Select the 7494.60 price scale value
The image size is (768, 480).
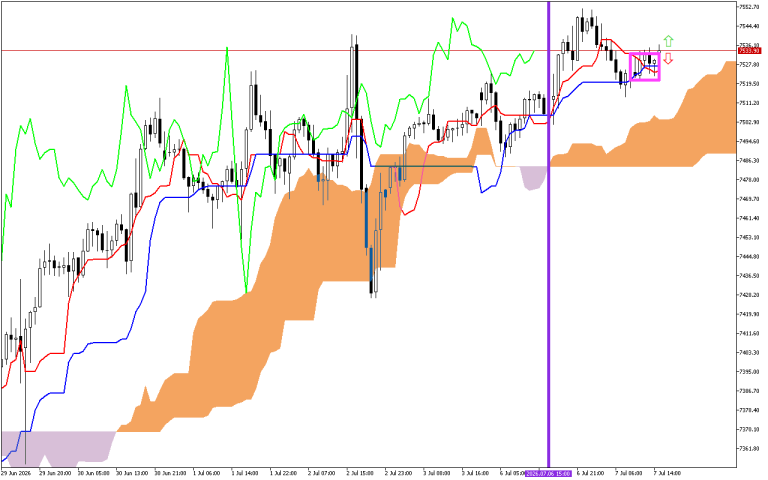click(x=749, y=142)
